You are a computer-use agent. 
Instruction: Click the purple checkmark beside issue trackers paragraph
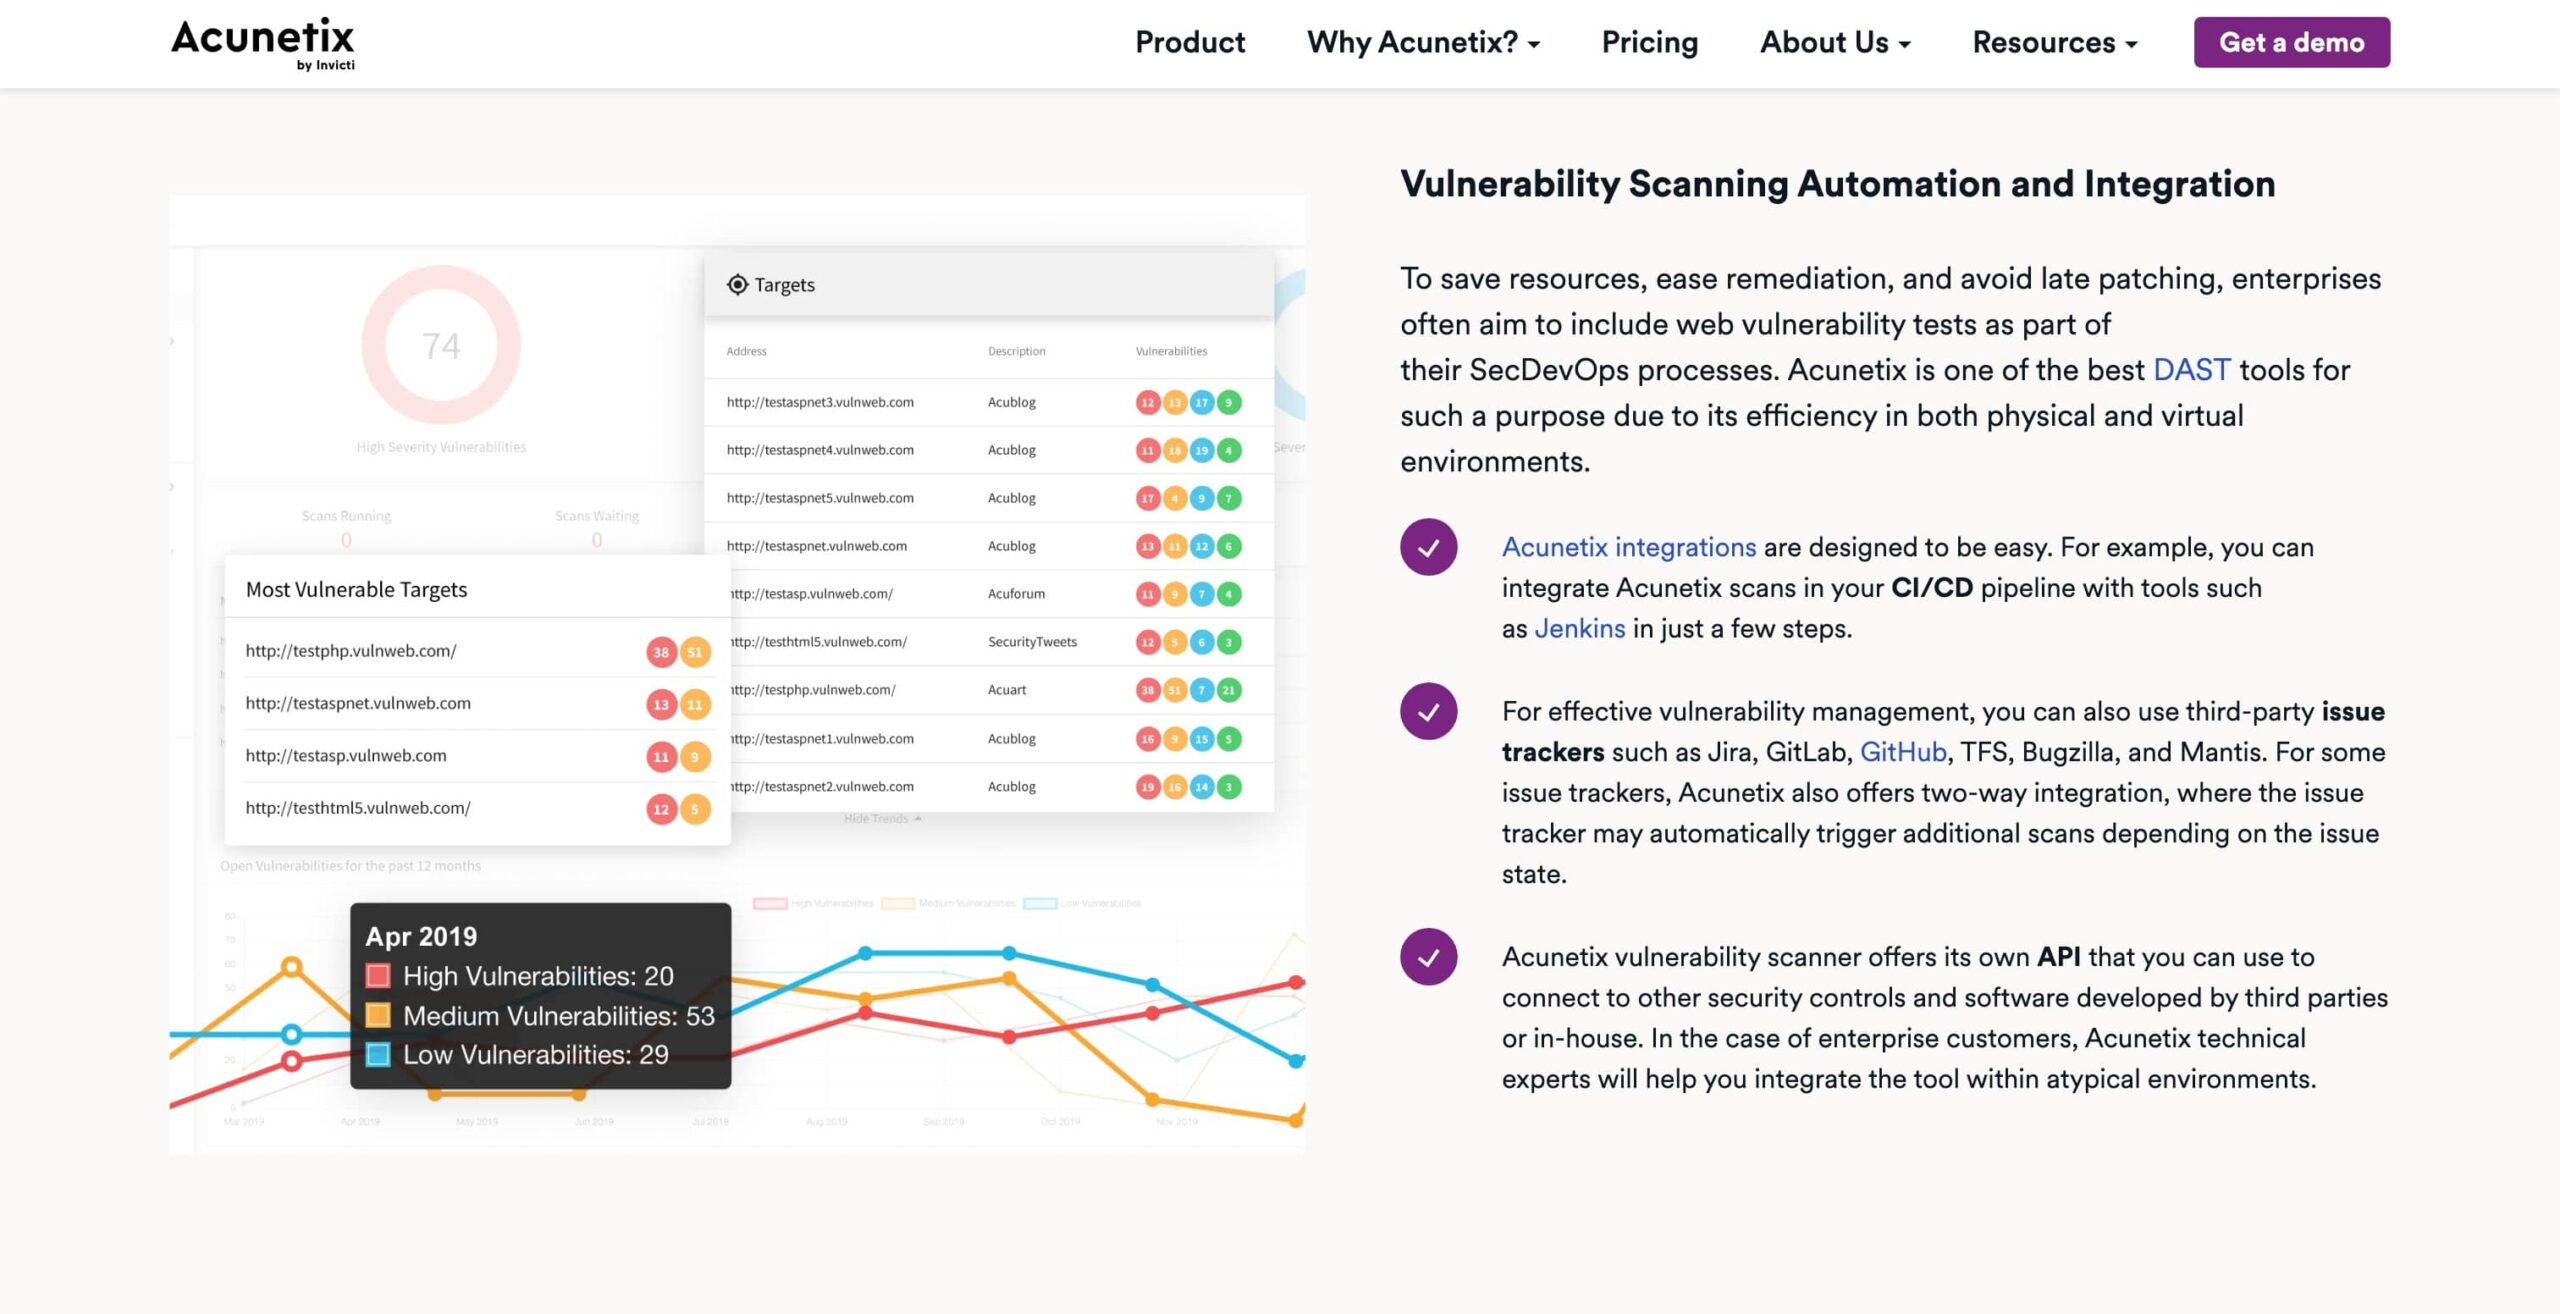point(1428,711)
